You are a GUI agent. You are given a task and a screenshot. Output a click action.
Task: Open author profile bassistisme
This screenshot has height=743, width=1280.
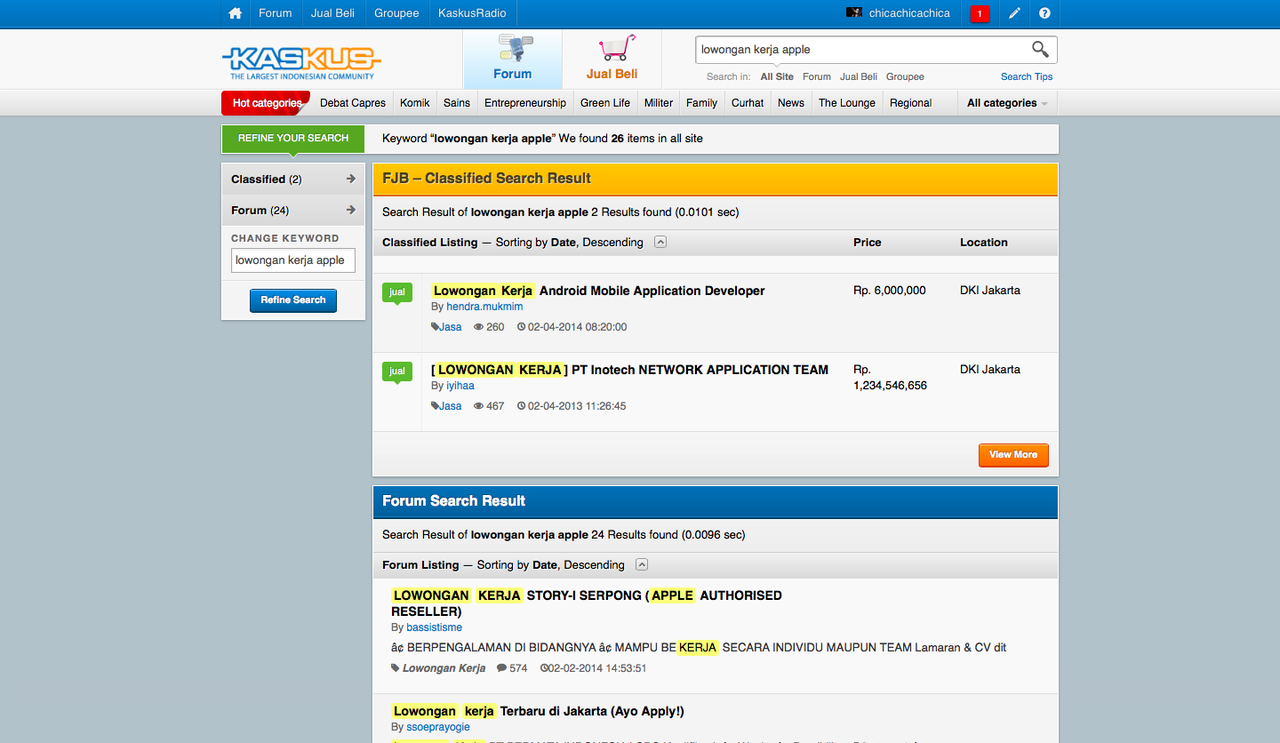(434, 628)
